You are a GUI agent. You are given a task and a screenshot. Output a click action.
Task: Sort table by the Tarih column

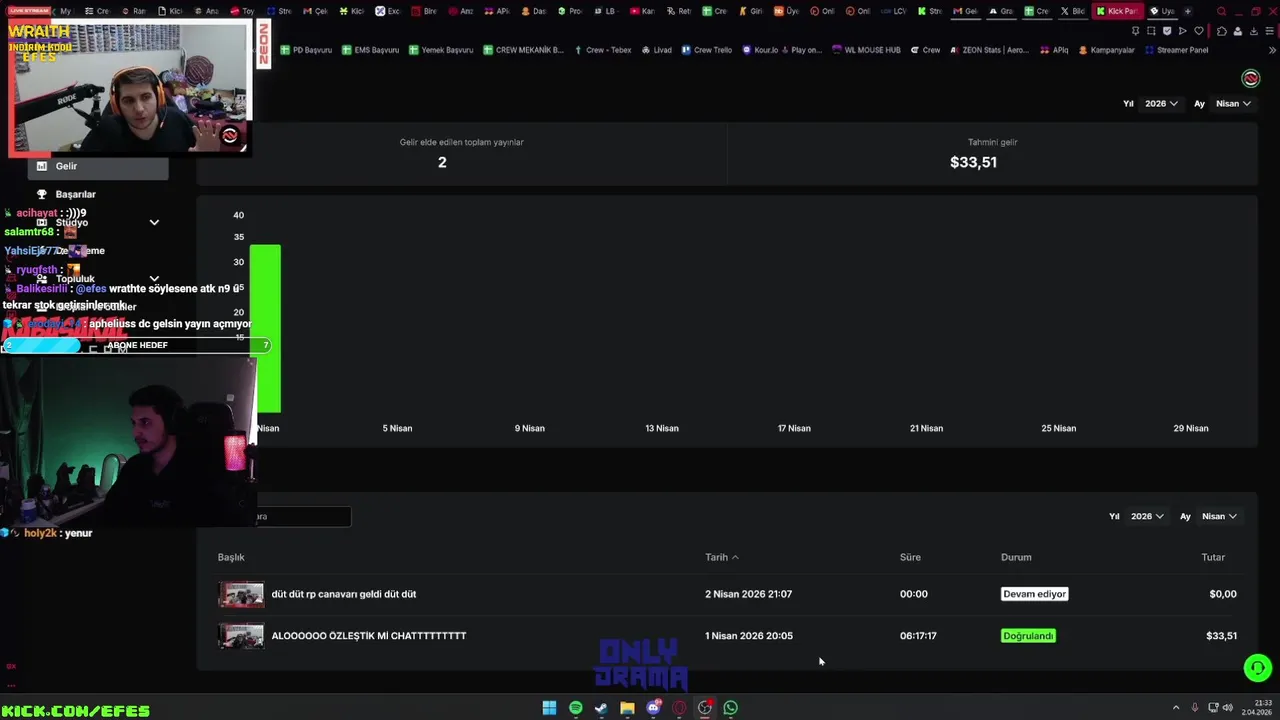click(722, 557)
